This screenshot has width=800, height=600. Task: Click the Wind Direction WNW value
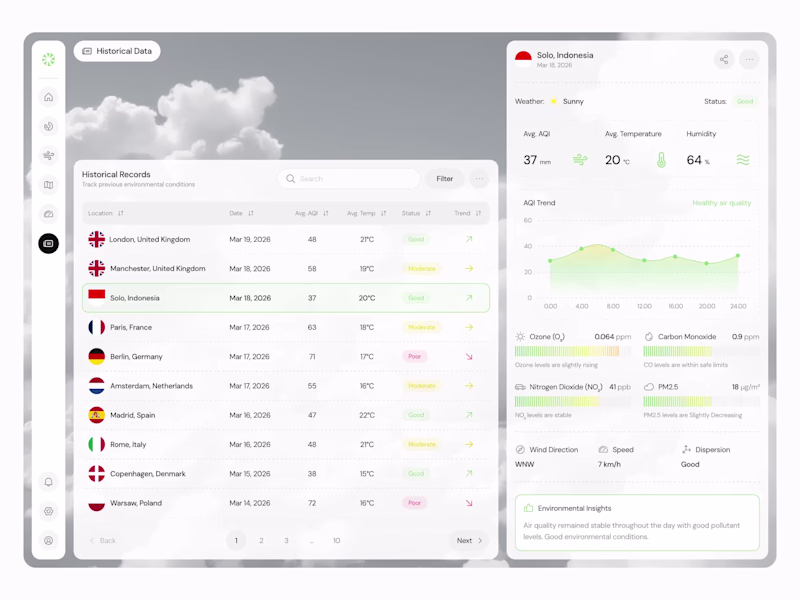524,464
